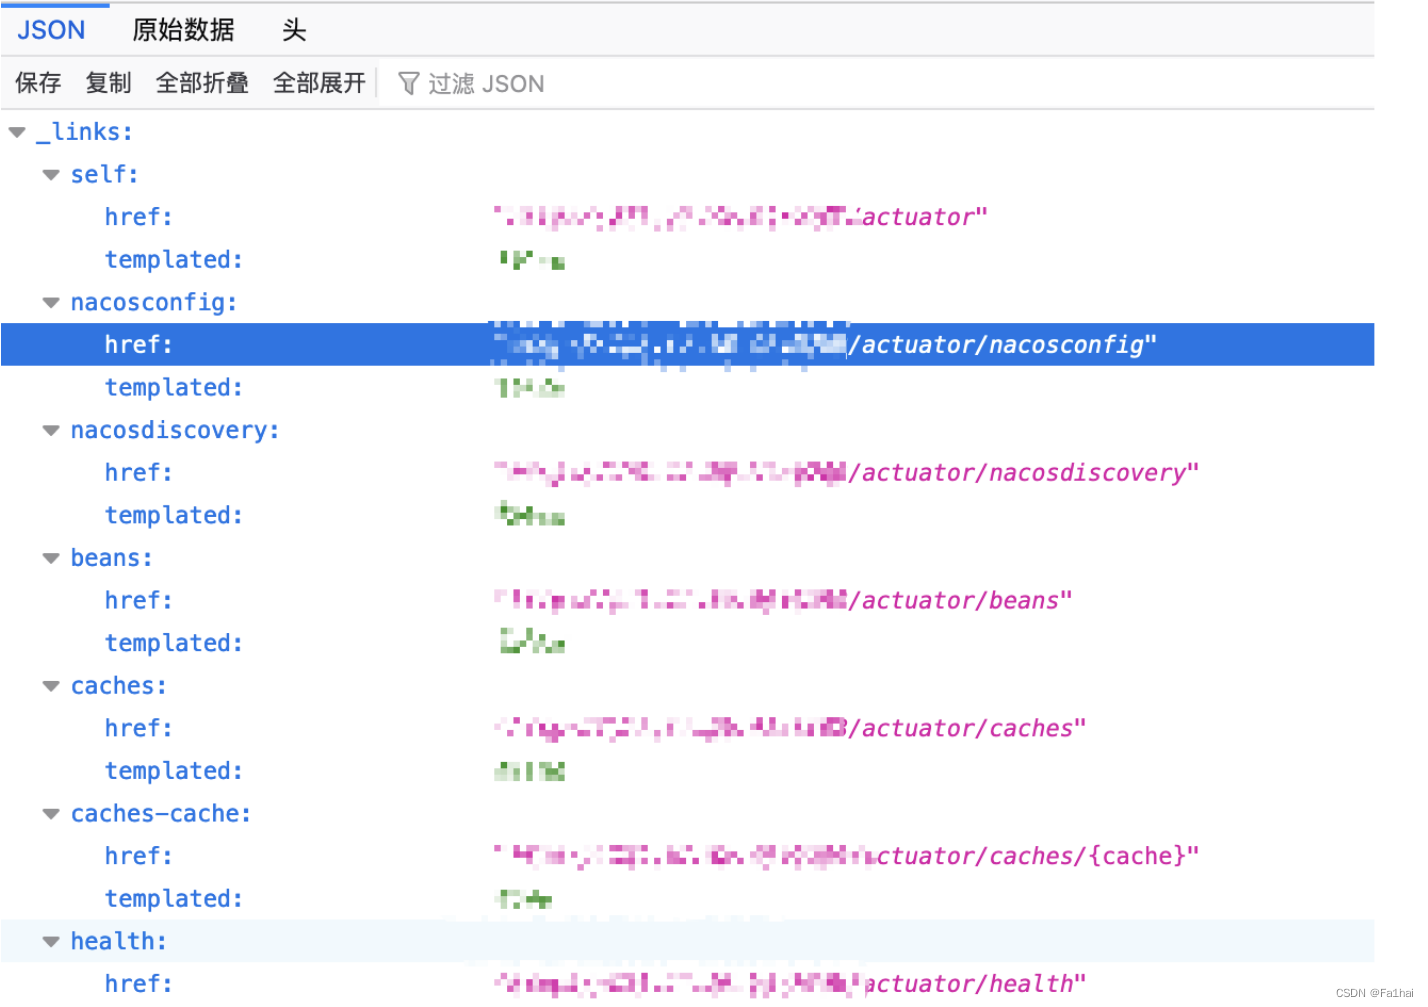Select the health key label
This screenshot has width=1428, height=1007.
[118, 941]
